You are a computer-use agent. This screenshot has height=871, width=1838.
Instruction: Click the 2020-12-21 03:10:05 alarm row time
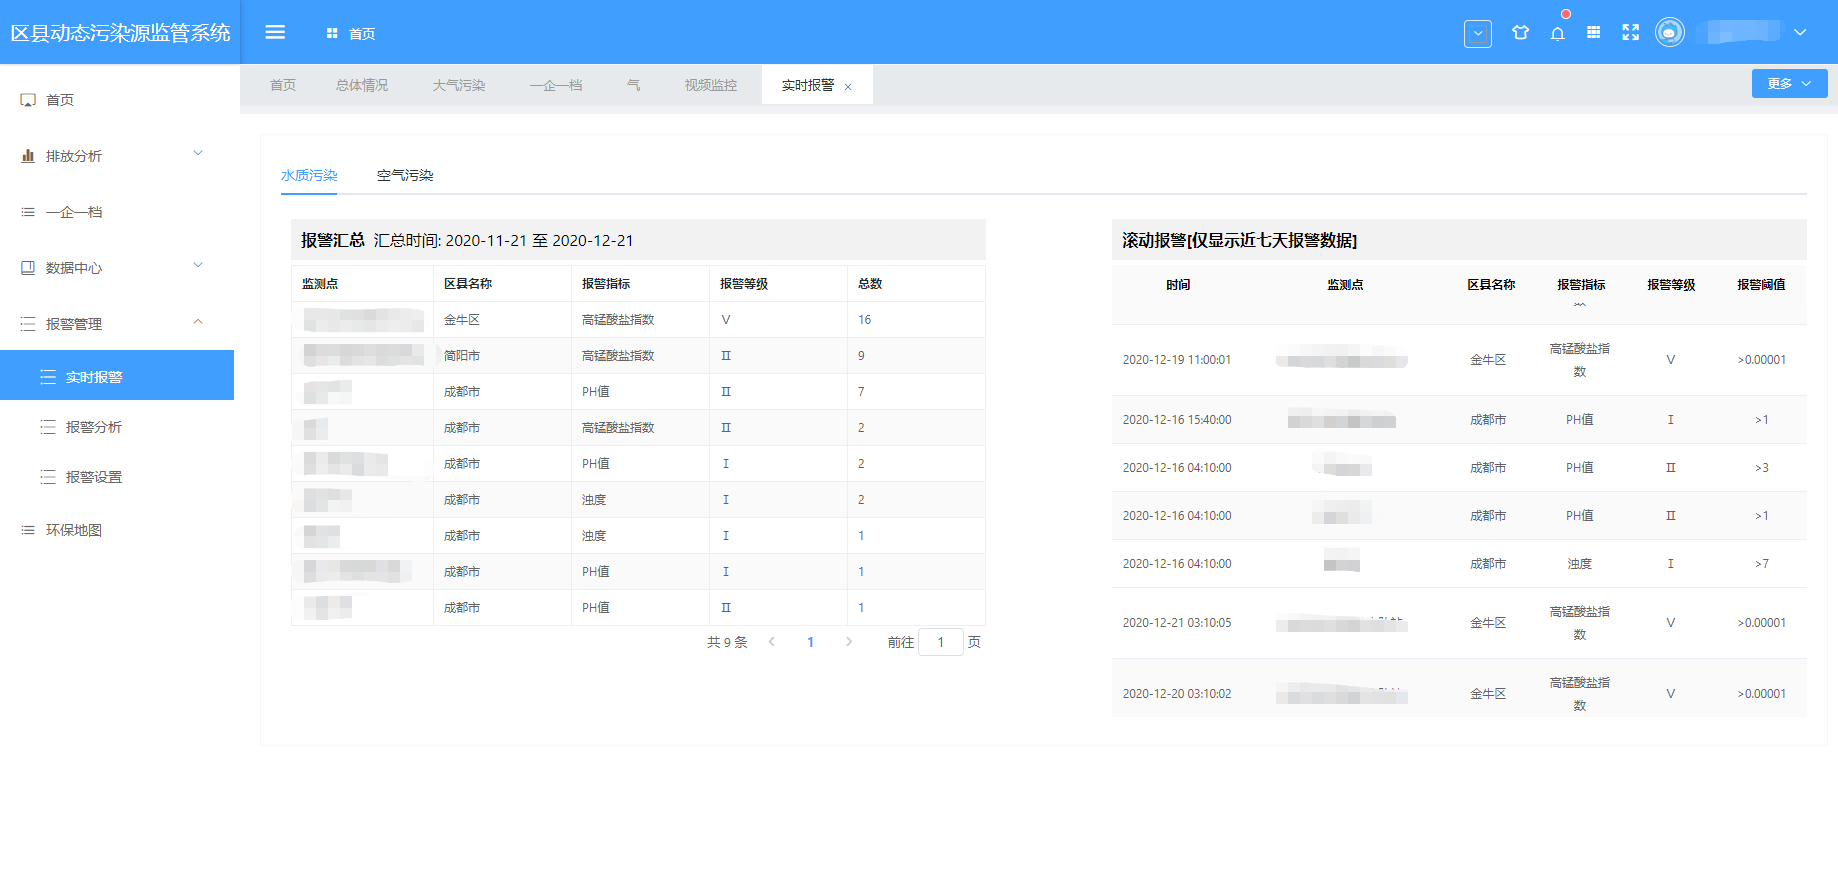tap(1177, 623)
